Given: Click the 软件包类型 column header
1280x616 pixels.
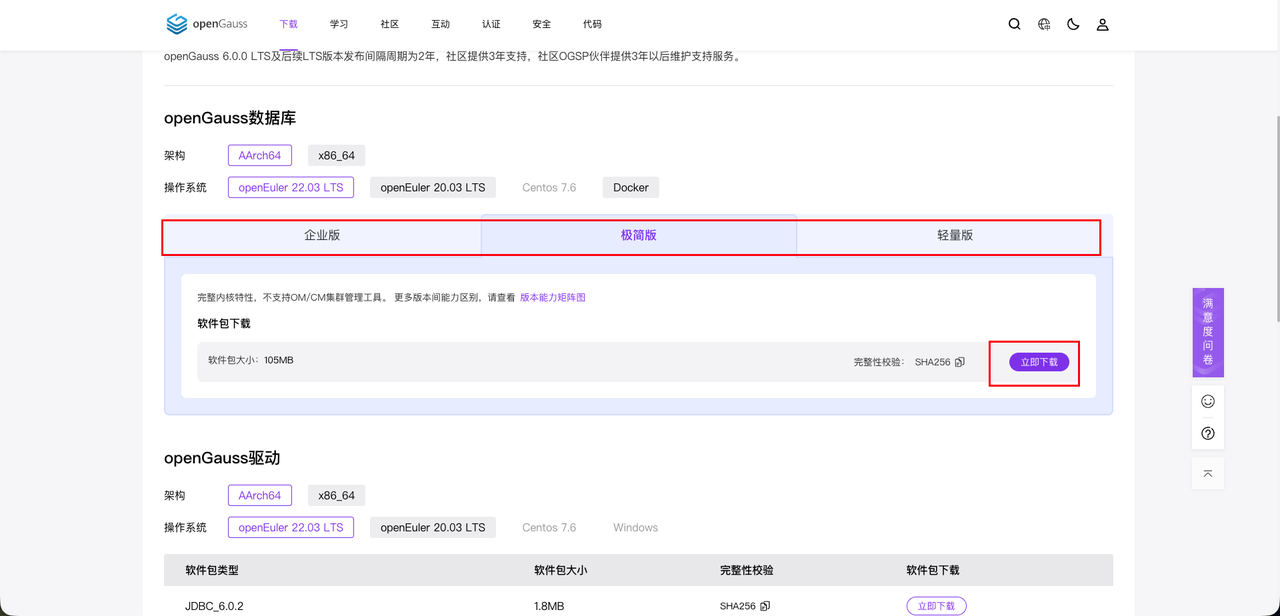Looking at the screenshot, I should pyautogui.click(x=212, y=570).
